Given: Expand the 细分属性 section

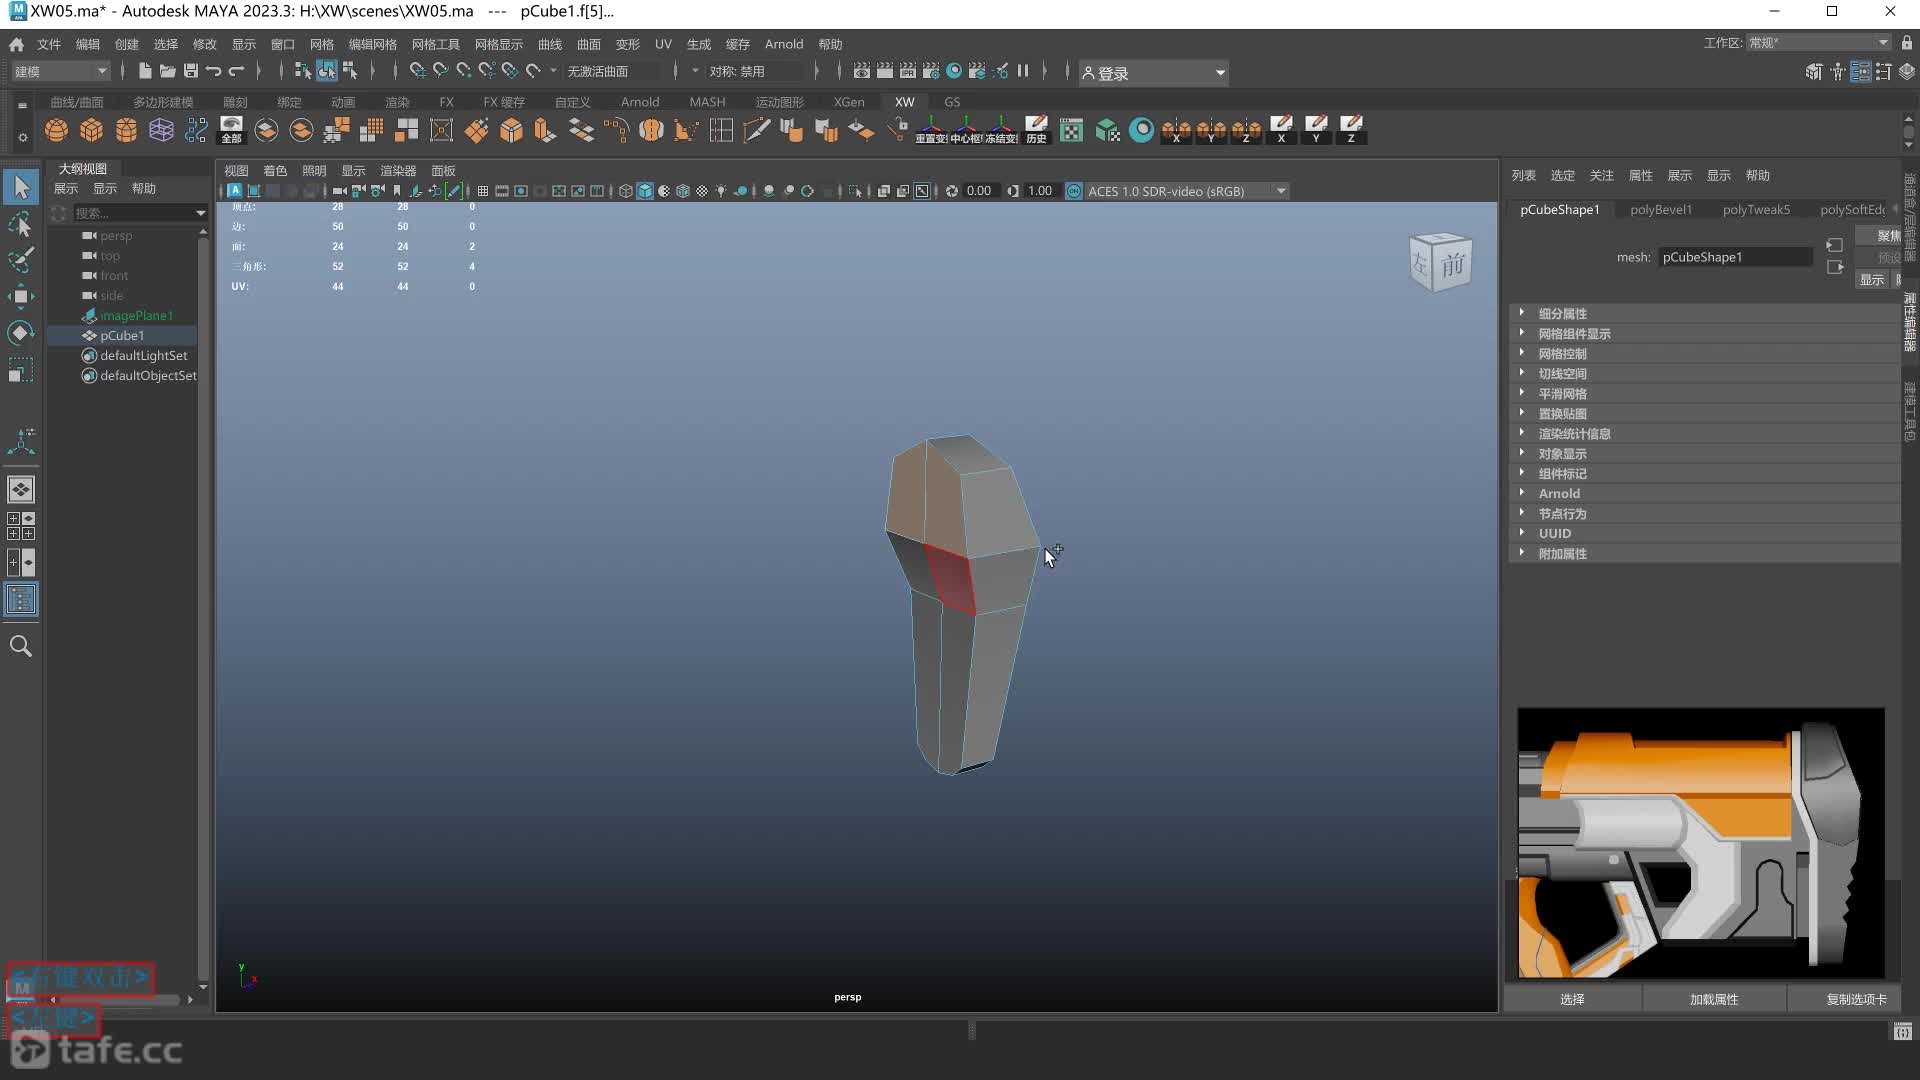Looking at the screenshot, I should pos(1704,313).
